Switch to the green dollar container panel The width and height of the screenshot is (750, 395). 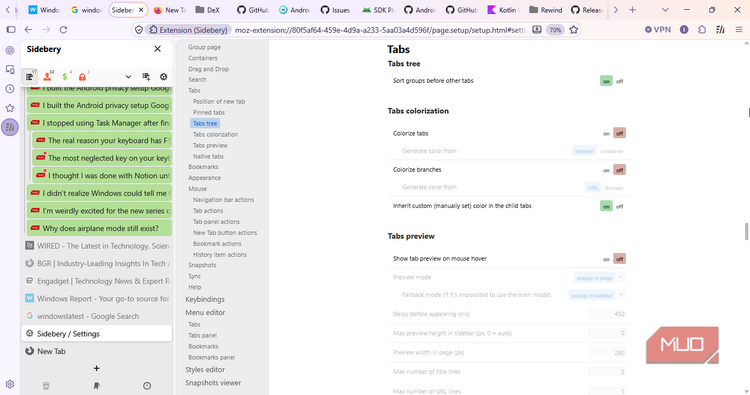click(x=65, y=77)
